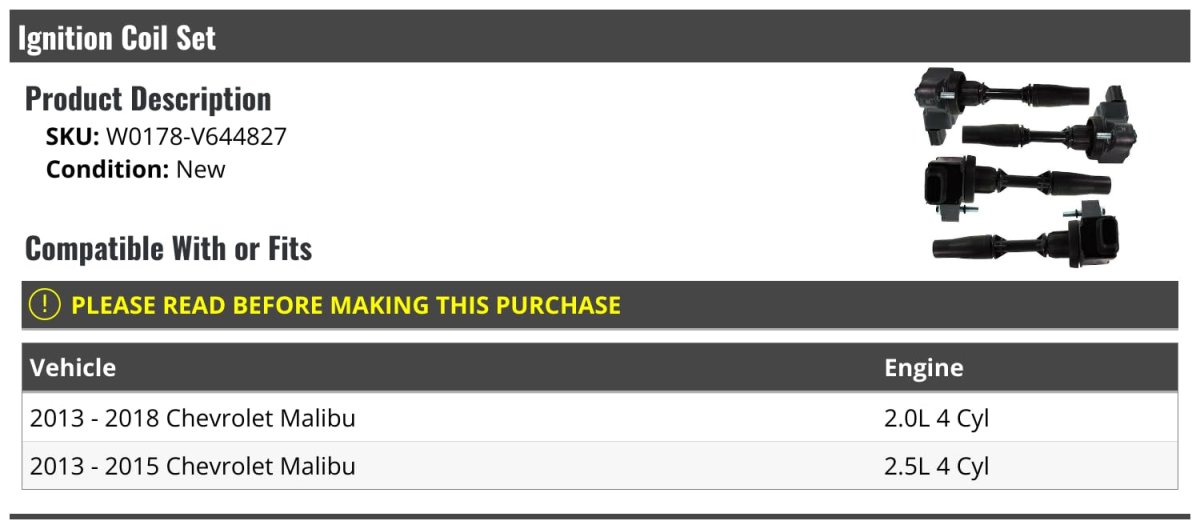Click the SKU W0178-V644827 text
This screenshot has height=529, width=1200.
[x=166, y=137]
